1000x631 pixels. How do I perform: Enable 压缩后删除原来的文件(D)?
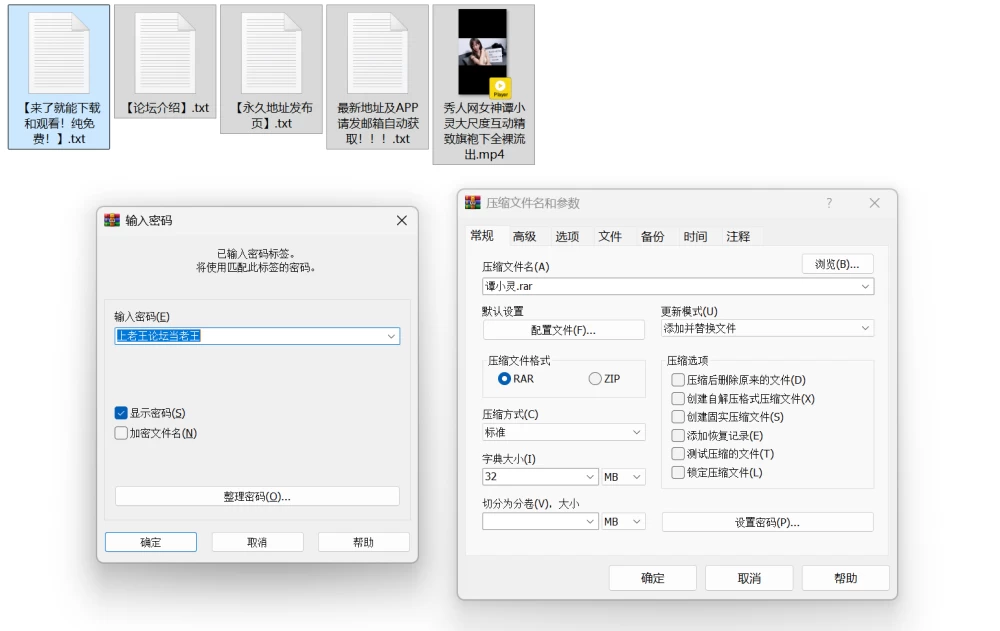[x=678, y=380]
